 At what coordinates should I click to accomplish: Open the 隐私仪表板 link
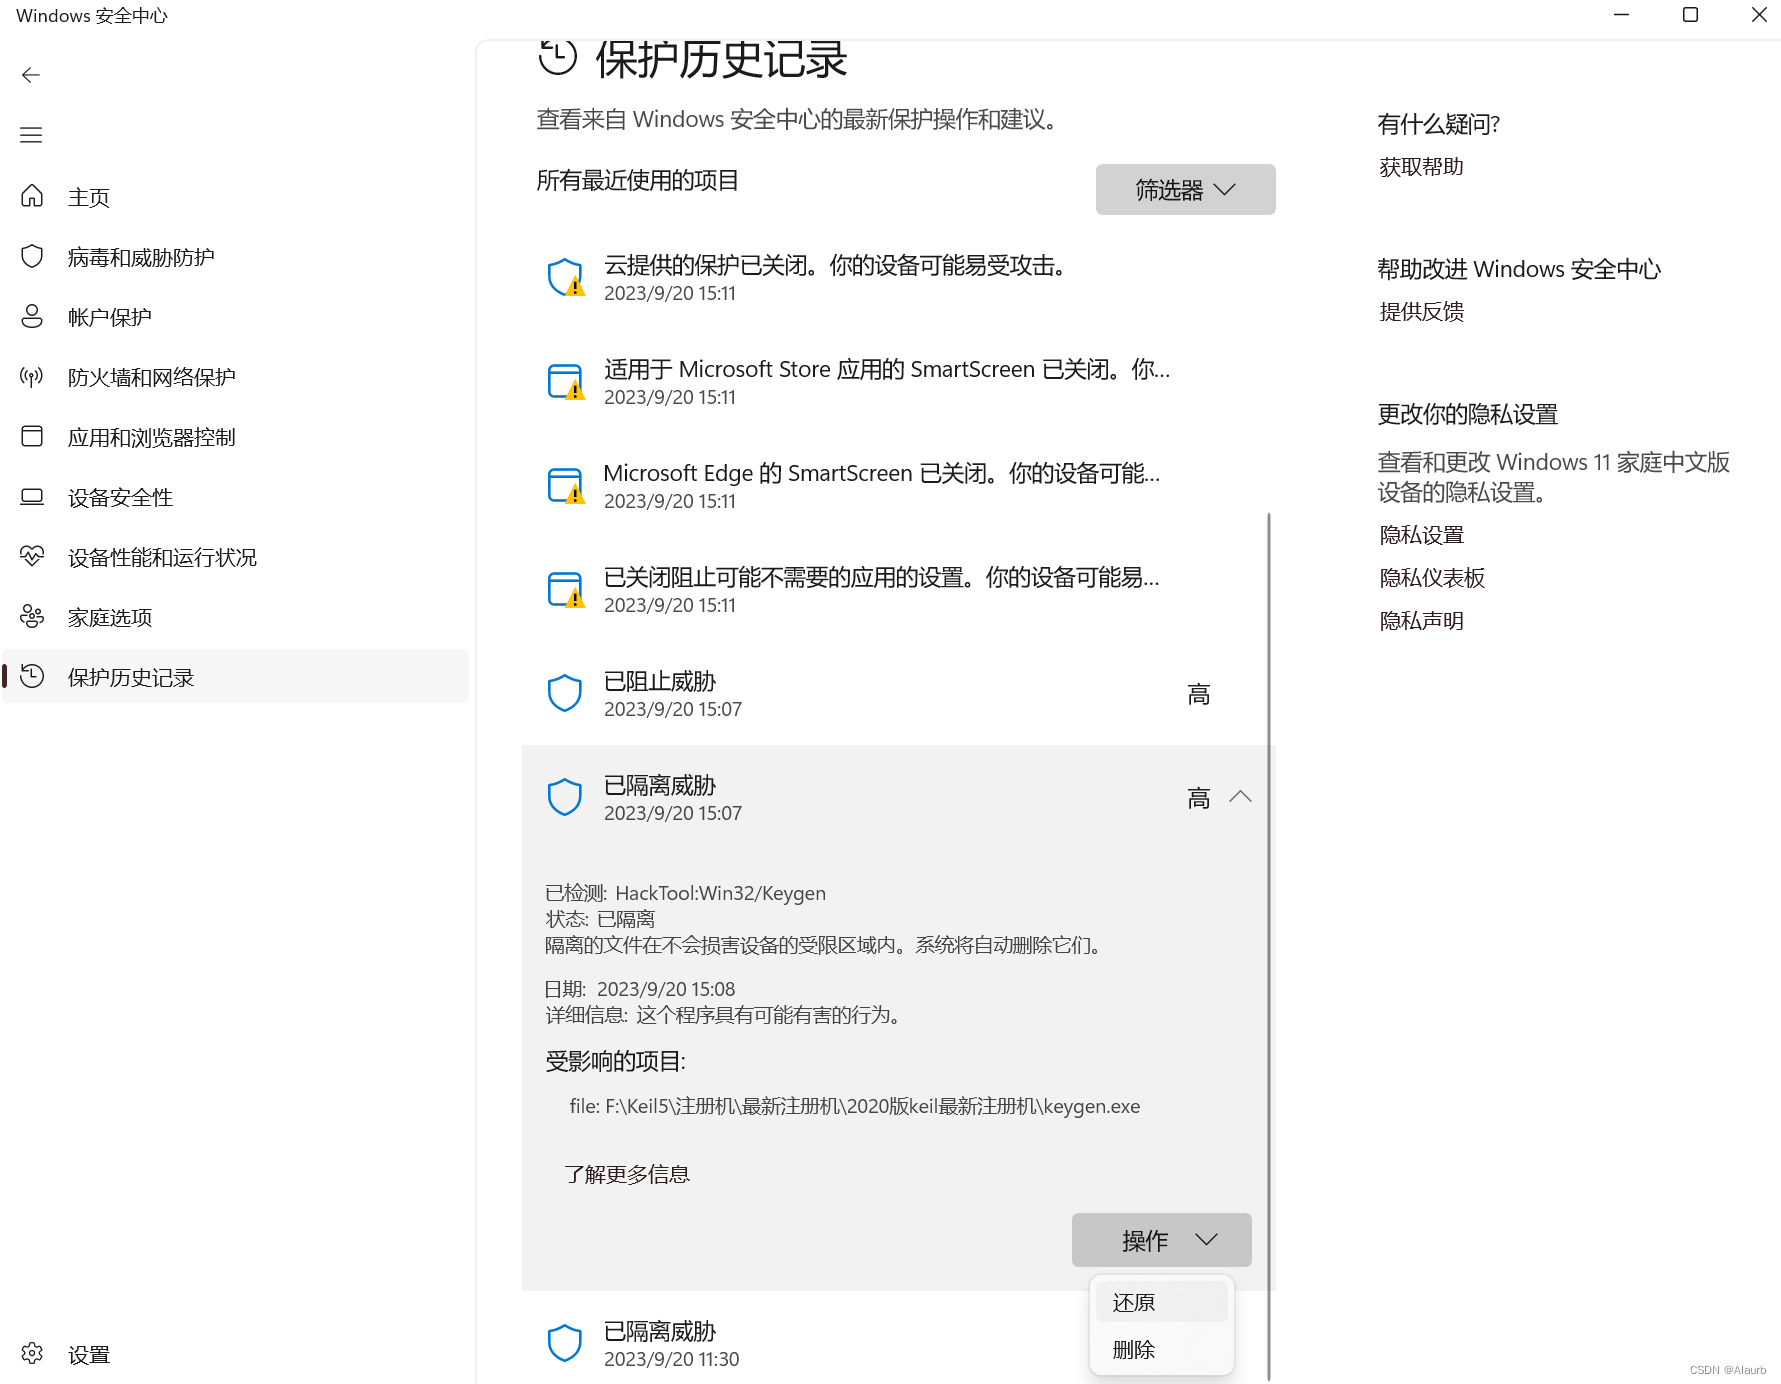[1432, 578]
